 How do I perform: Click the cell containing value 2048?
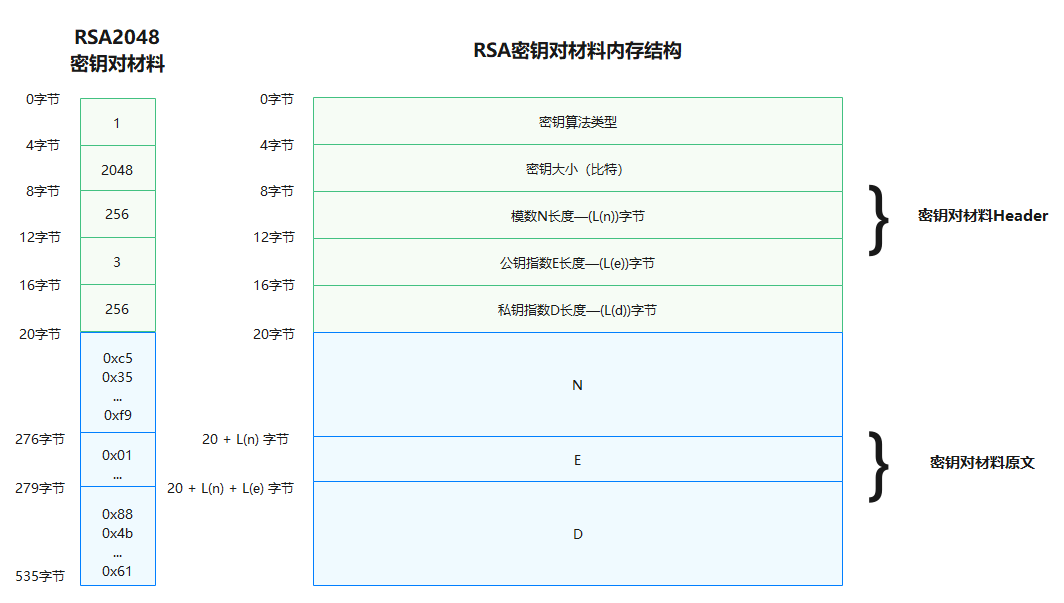tap(117, 170)
